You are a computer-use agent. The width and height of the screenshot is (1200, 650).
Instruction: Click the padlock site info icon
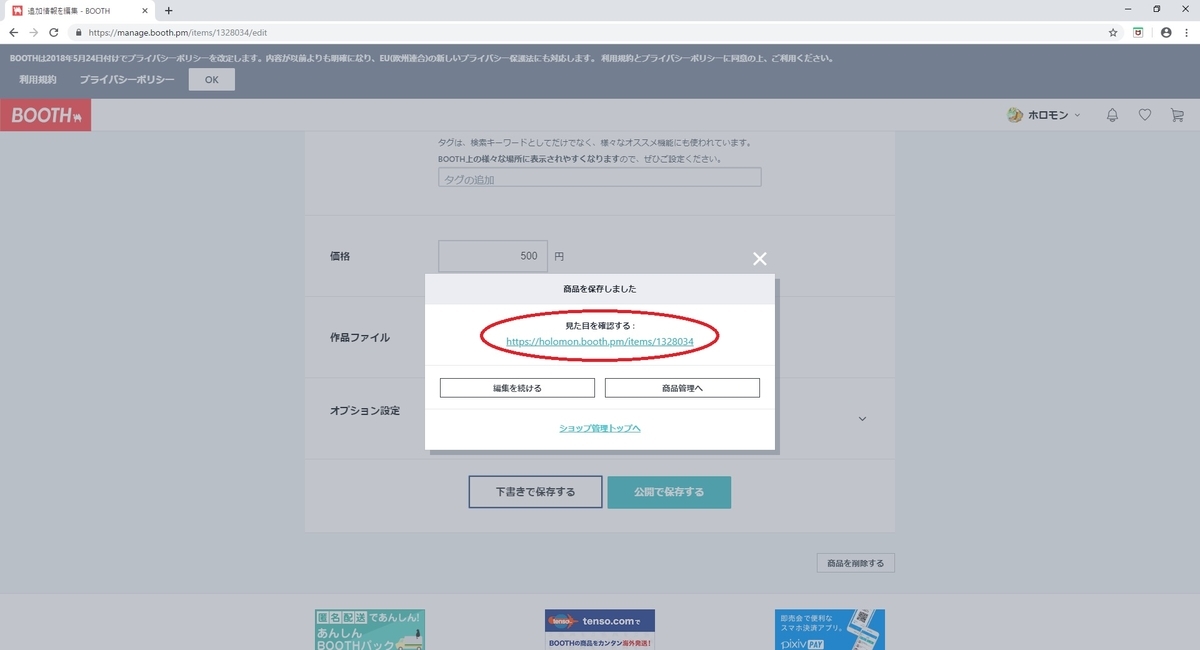click(x=78, y=32)
